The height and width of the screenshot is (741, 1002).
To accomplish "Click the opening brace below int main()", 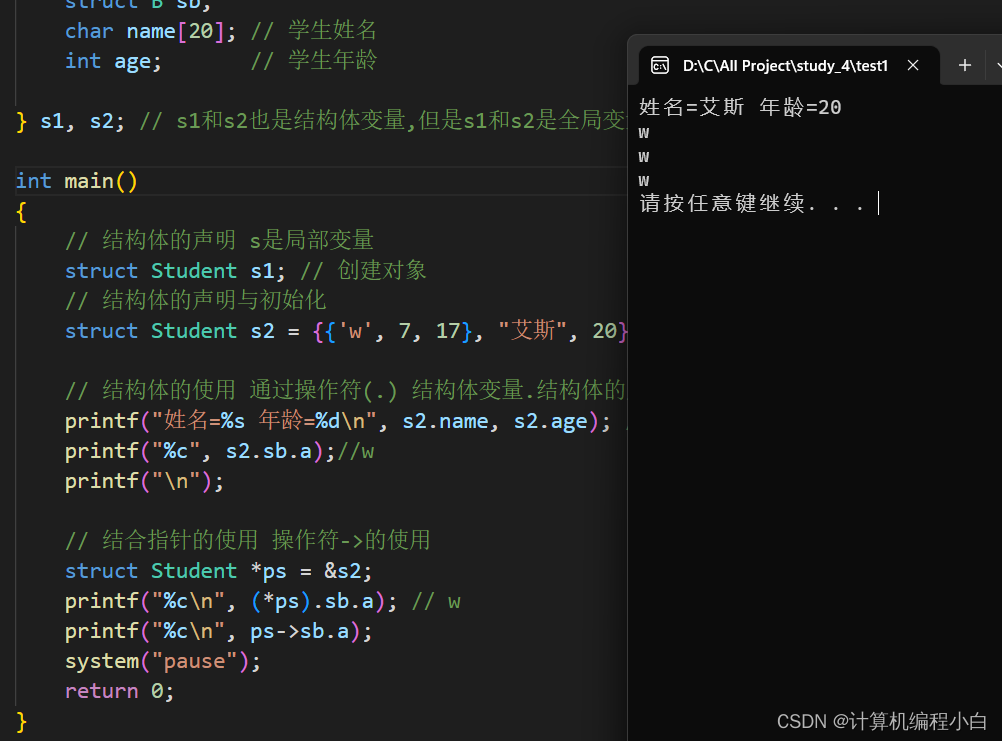I will point(21,211).
